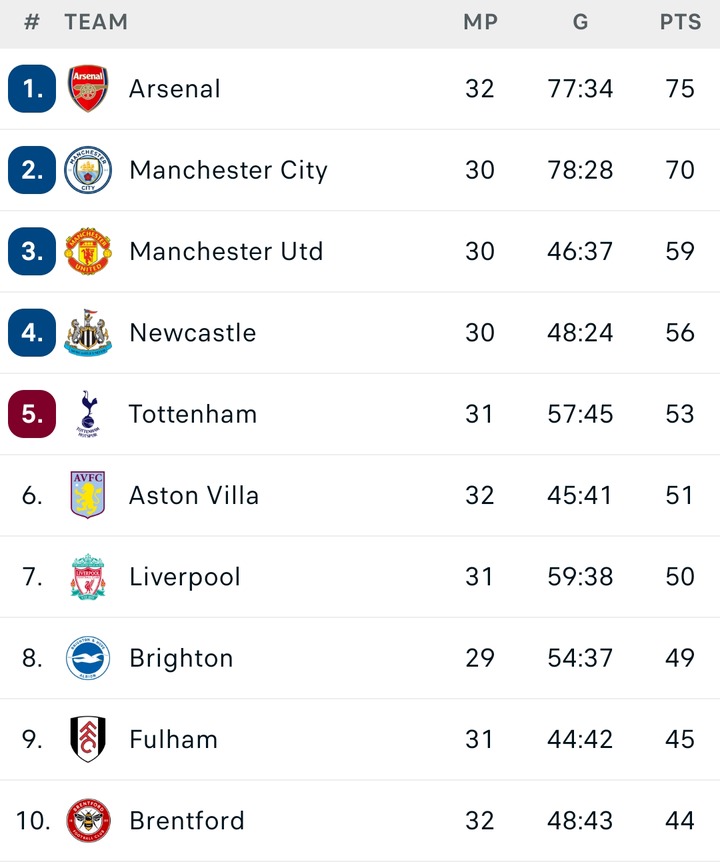Sort table by MP column header

tap(480, 22)
